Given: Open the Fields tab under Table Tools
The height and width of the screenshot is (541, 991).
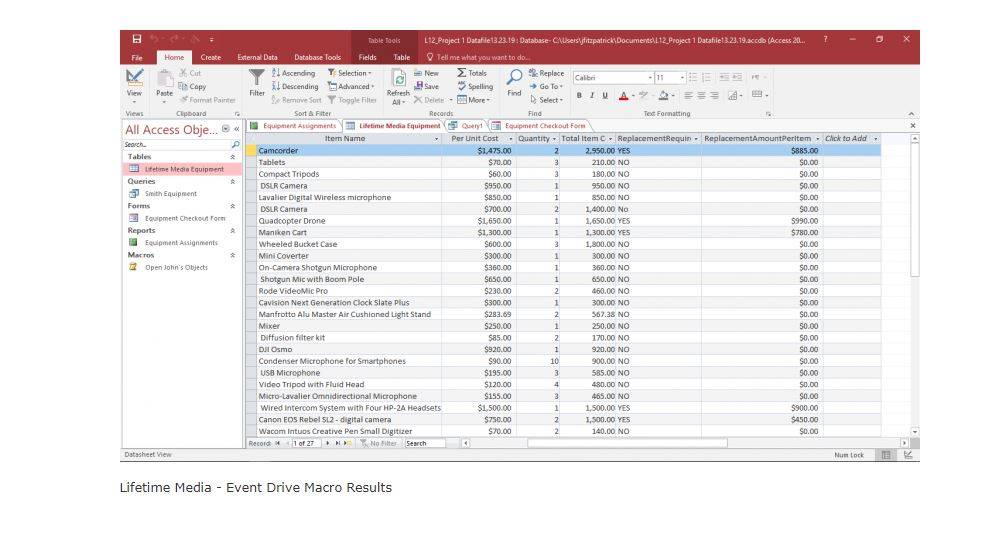Looking at the screenshot, I should [x=367, y=58].
